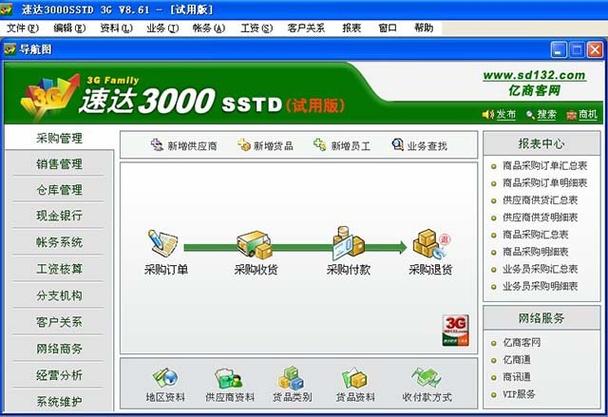Open 商品采购汇总表 report
Screen dimensions: 608x417
pos(535,234)
